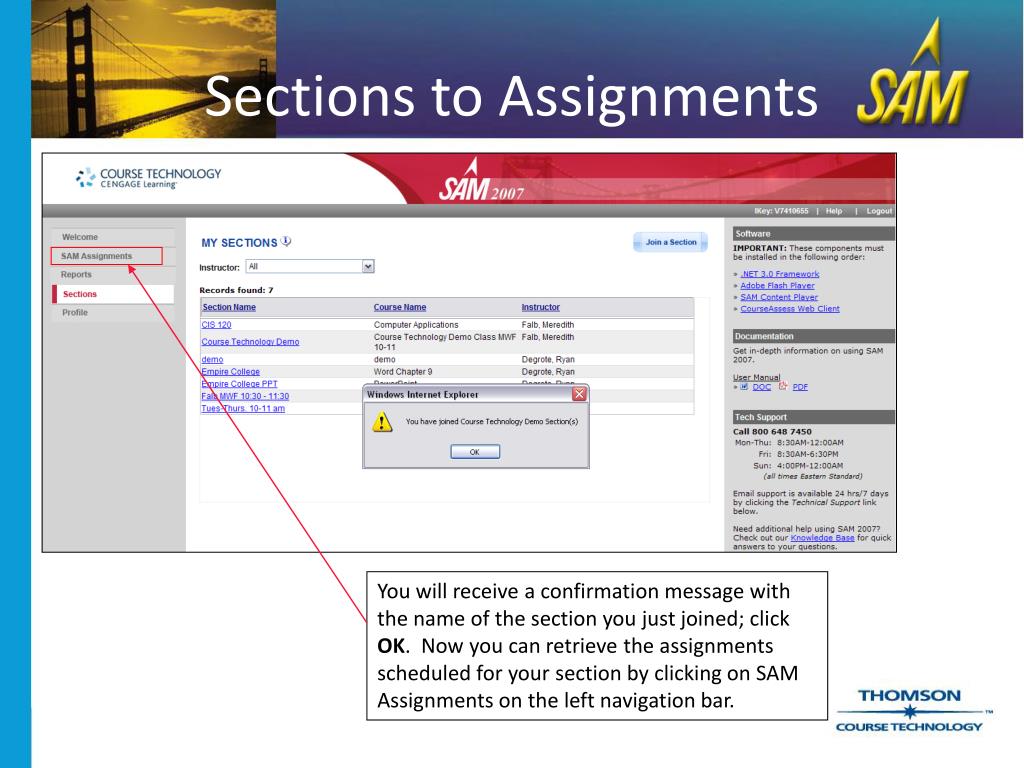Open the Tues-Thurs. 10-11 am section
Image resolution: width=1024 pixels, height=768 pixels.
[x=243, y=408]
